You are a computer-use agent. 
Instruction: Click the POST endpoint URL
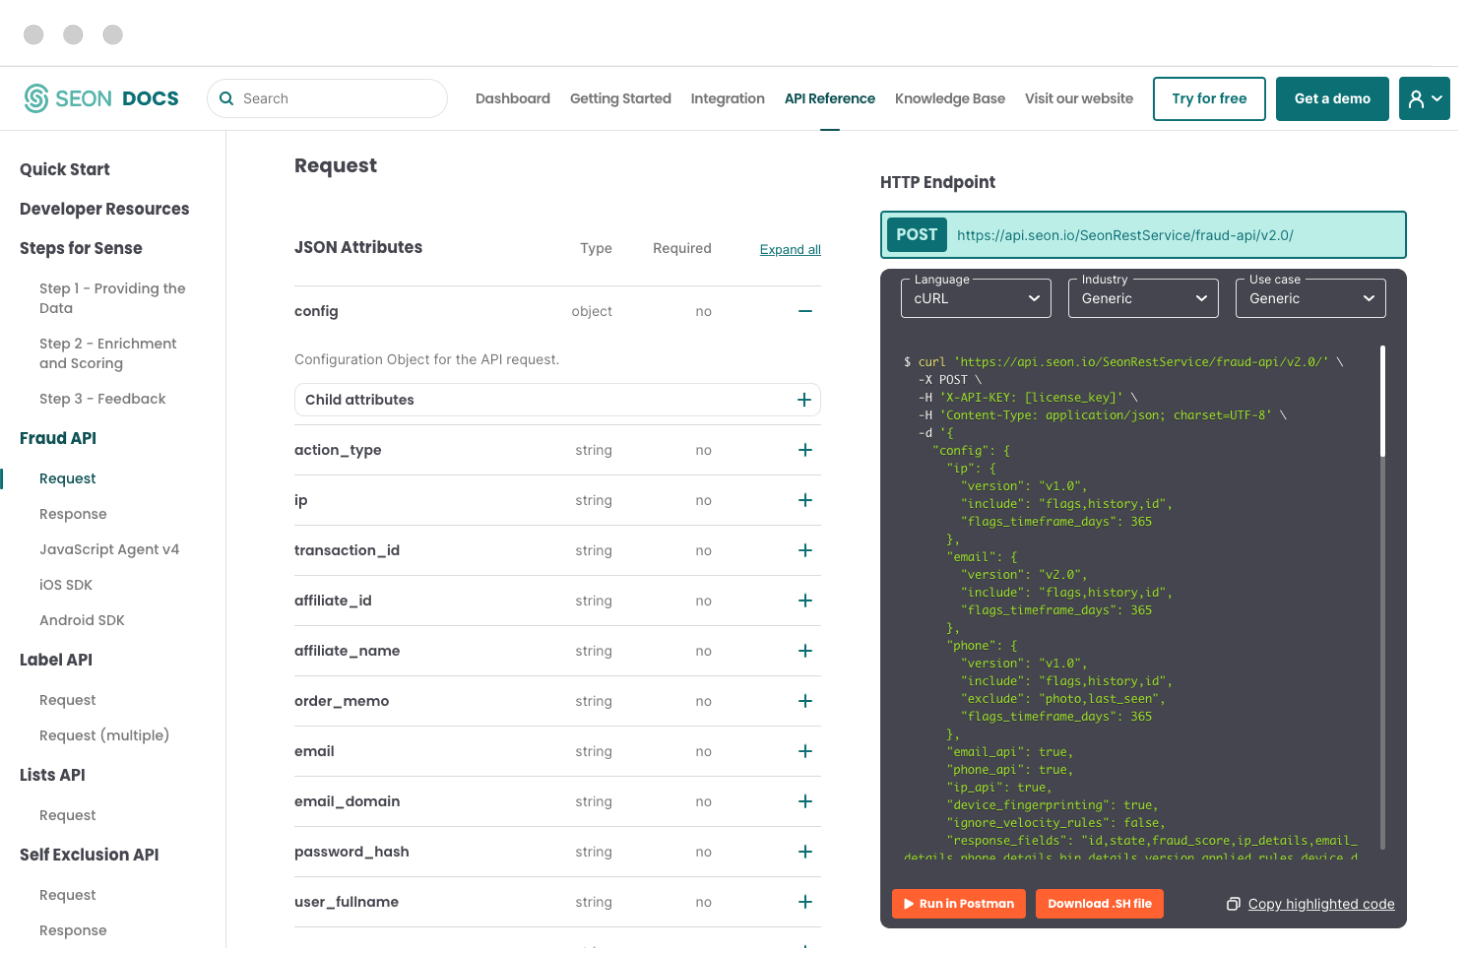pos(1125,235)
